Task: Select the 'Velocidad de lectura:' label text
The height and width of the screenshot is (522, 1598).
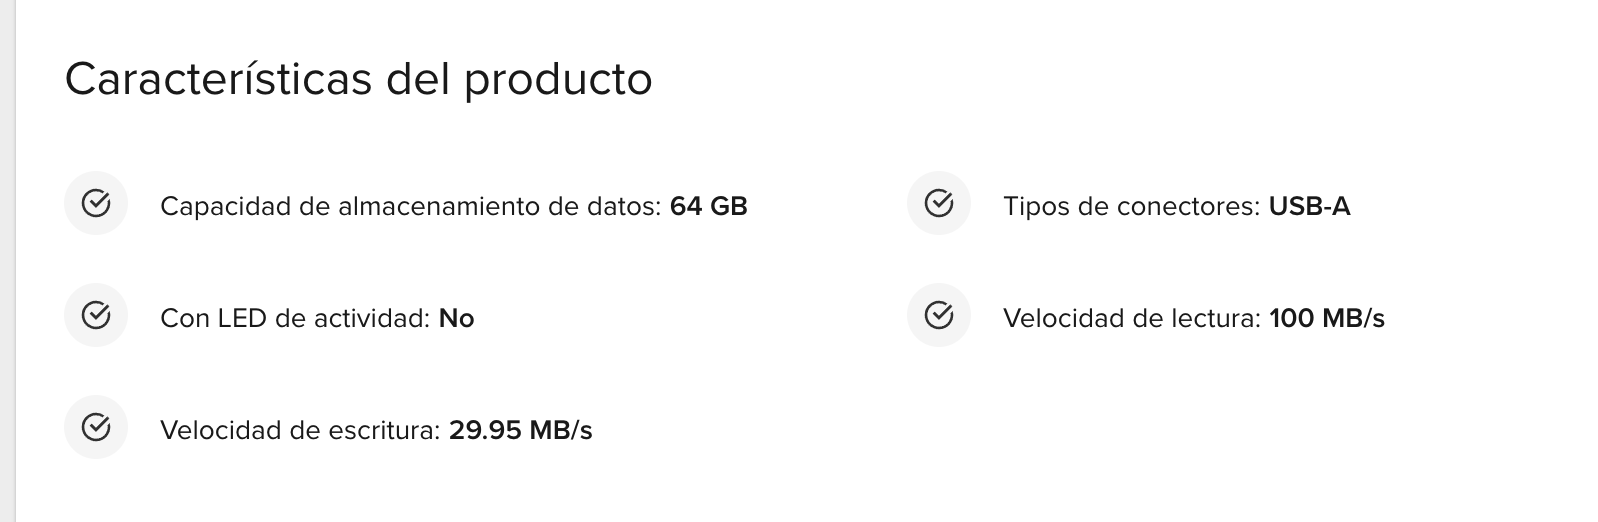Action: [1132, 319]
